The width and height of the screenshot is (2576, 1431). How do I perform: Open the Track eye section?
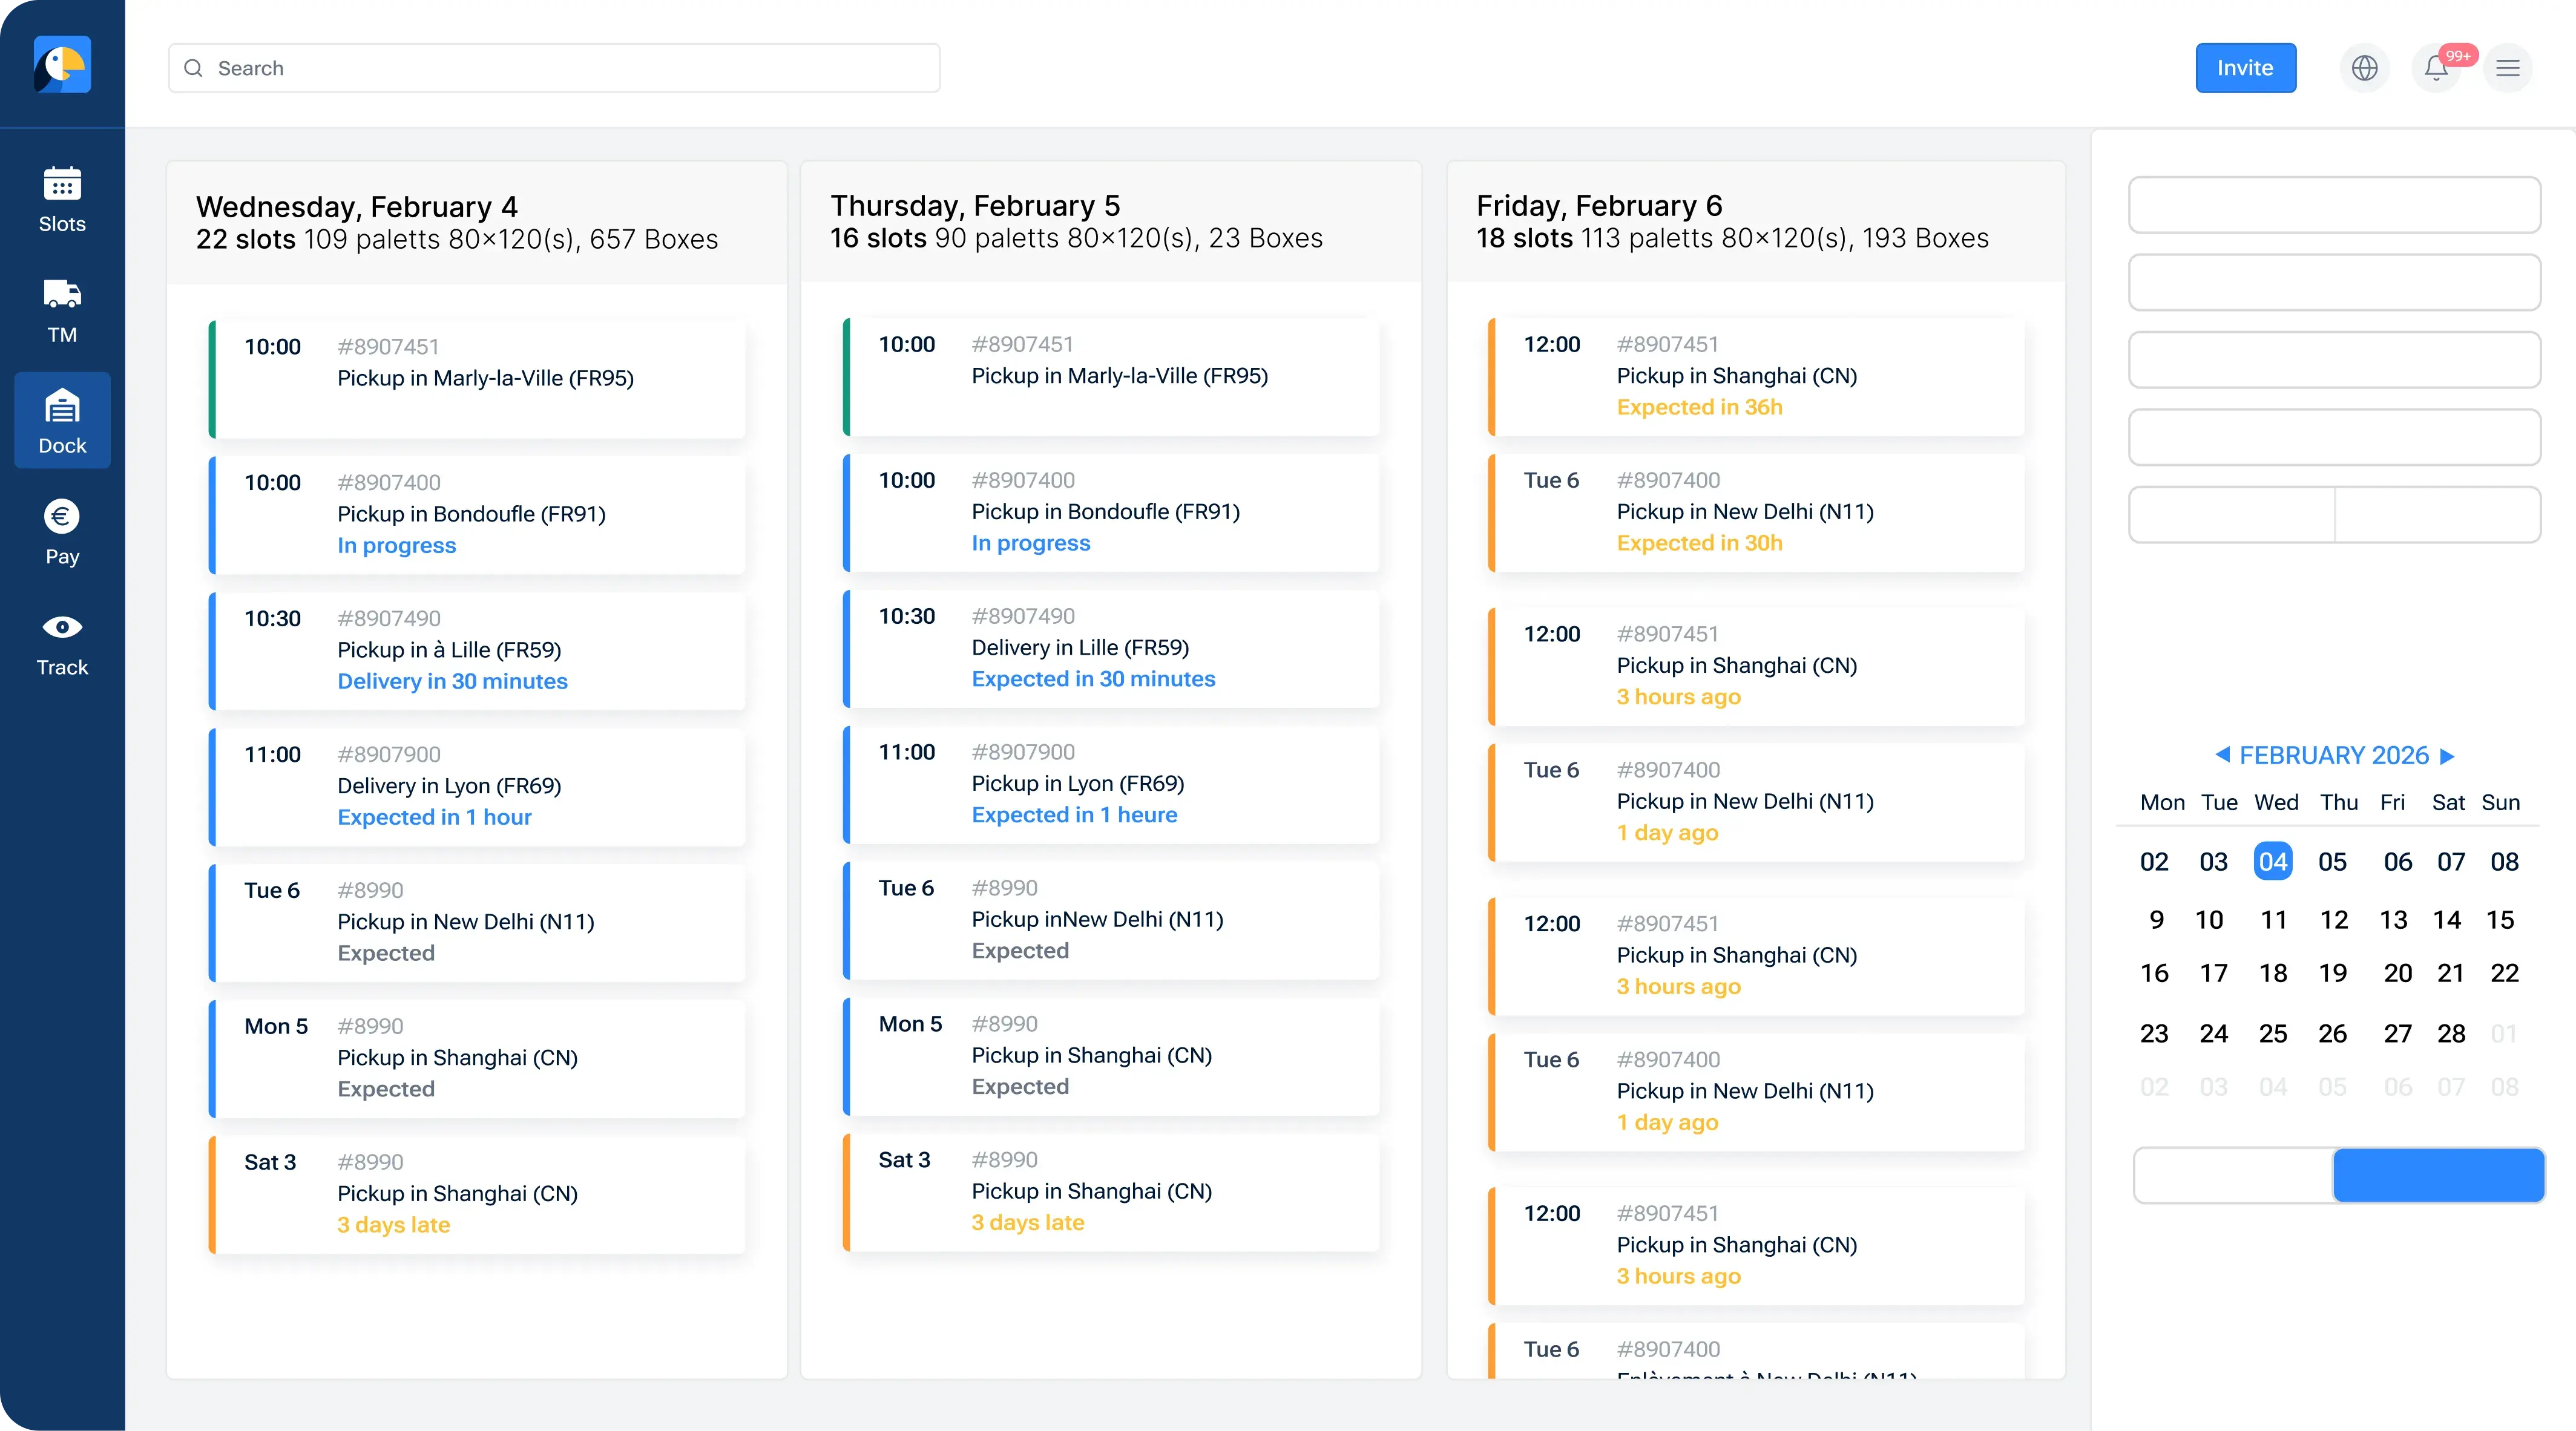coord(62,644)
